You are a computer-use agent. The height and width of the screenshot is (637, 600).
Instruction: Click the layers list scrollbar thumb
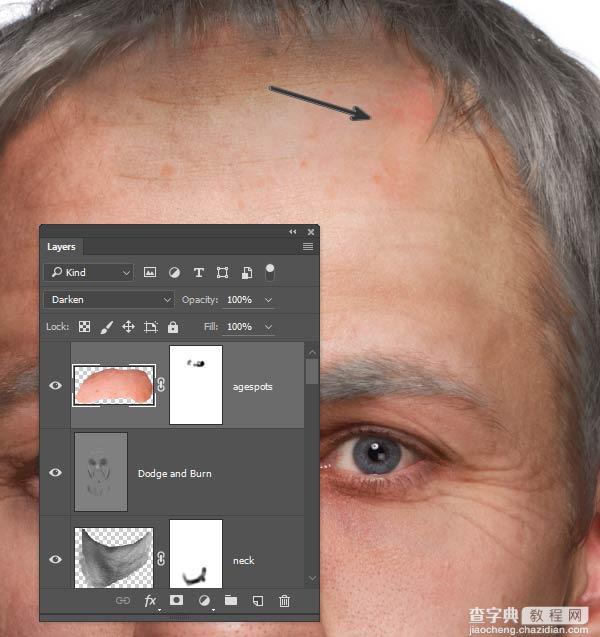[312, 371]
